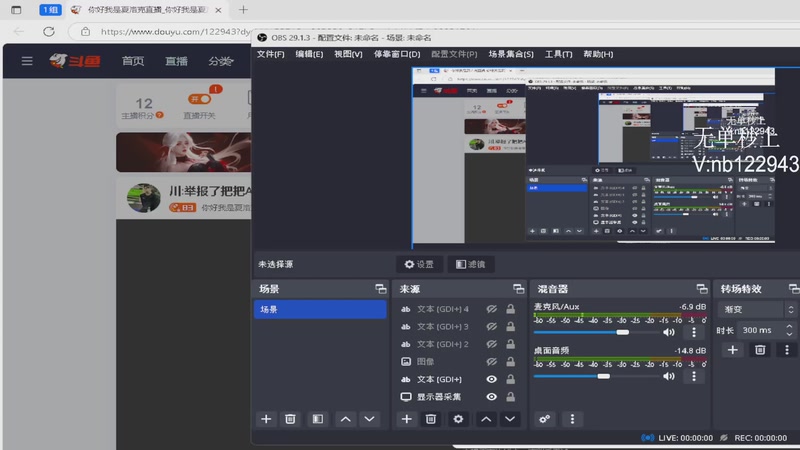This screenshot has height=450, width=800.
Task: Open the 渐变 transition dropdown
Action: (757, 309)
